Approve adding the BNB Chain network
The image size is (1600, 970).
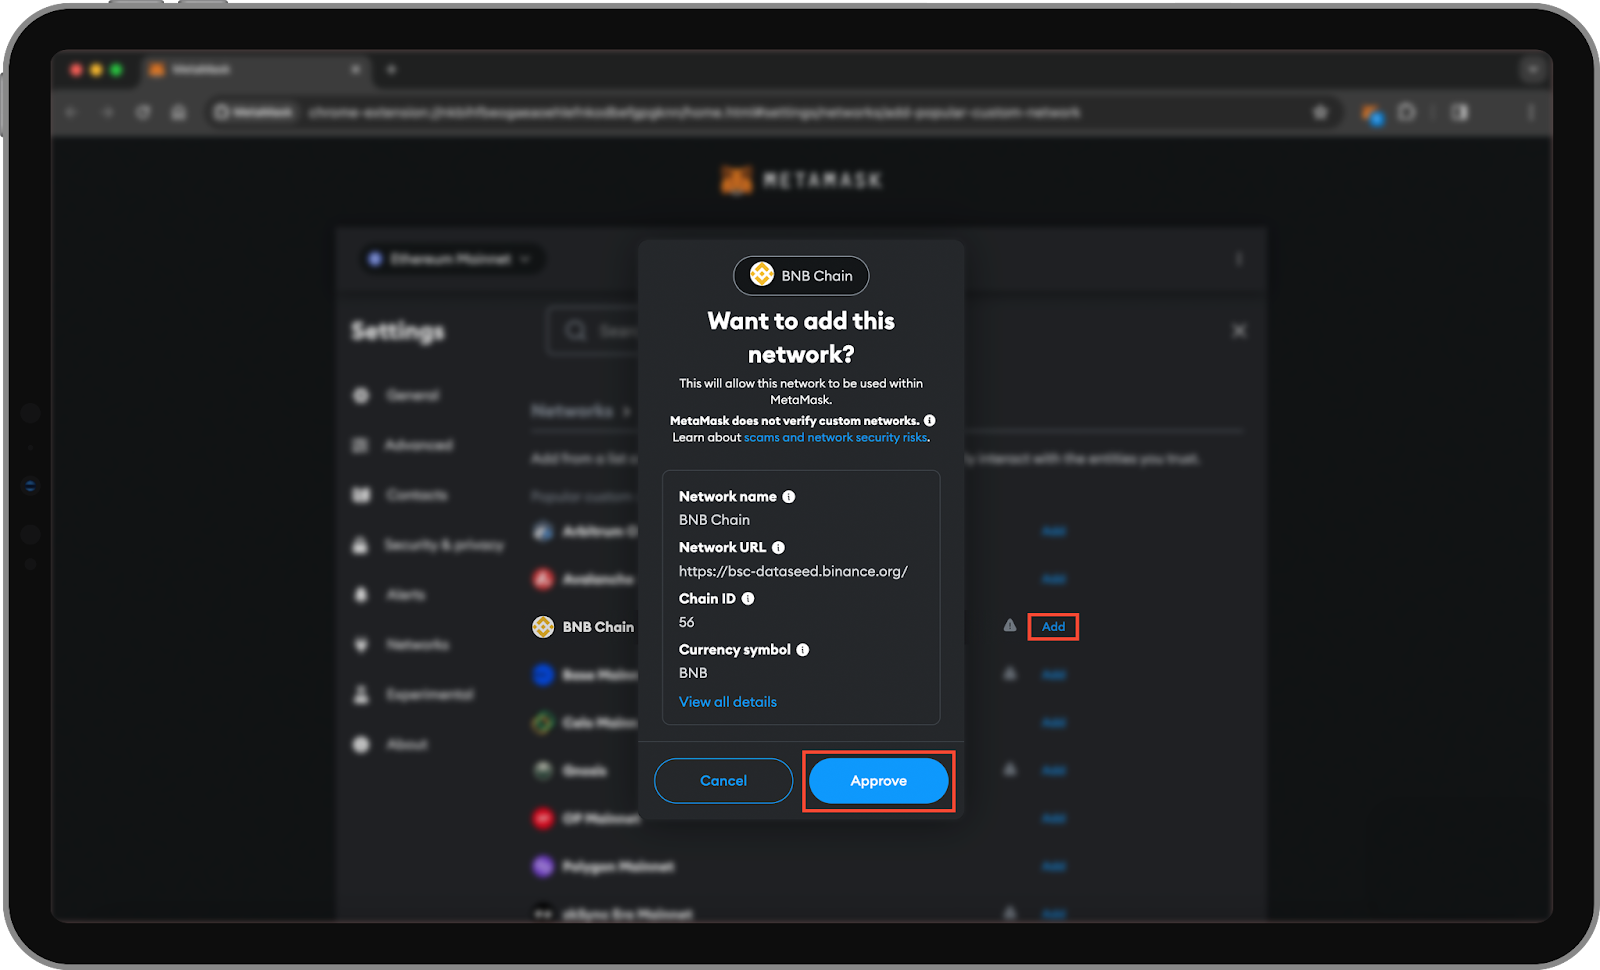click(x=878, y=781)
